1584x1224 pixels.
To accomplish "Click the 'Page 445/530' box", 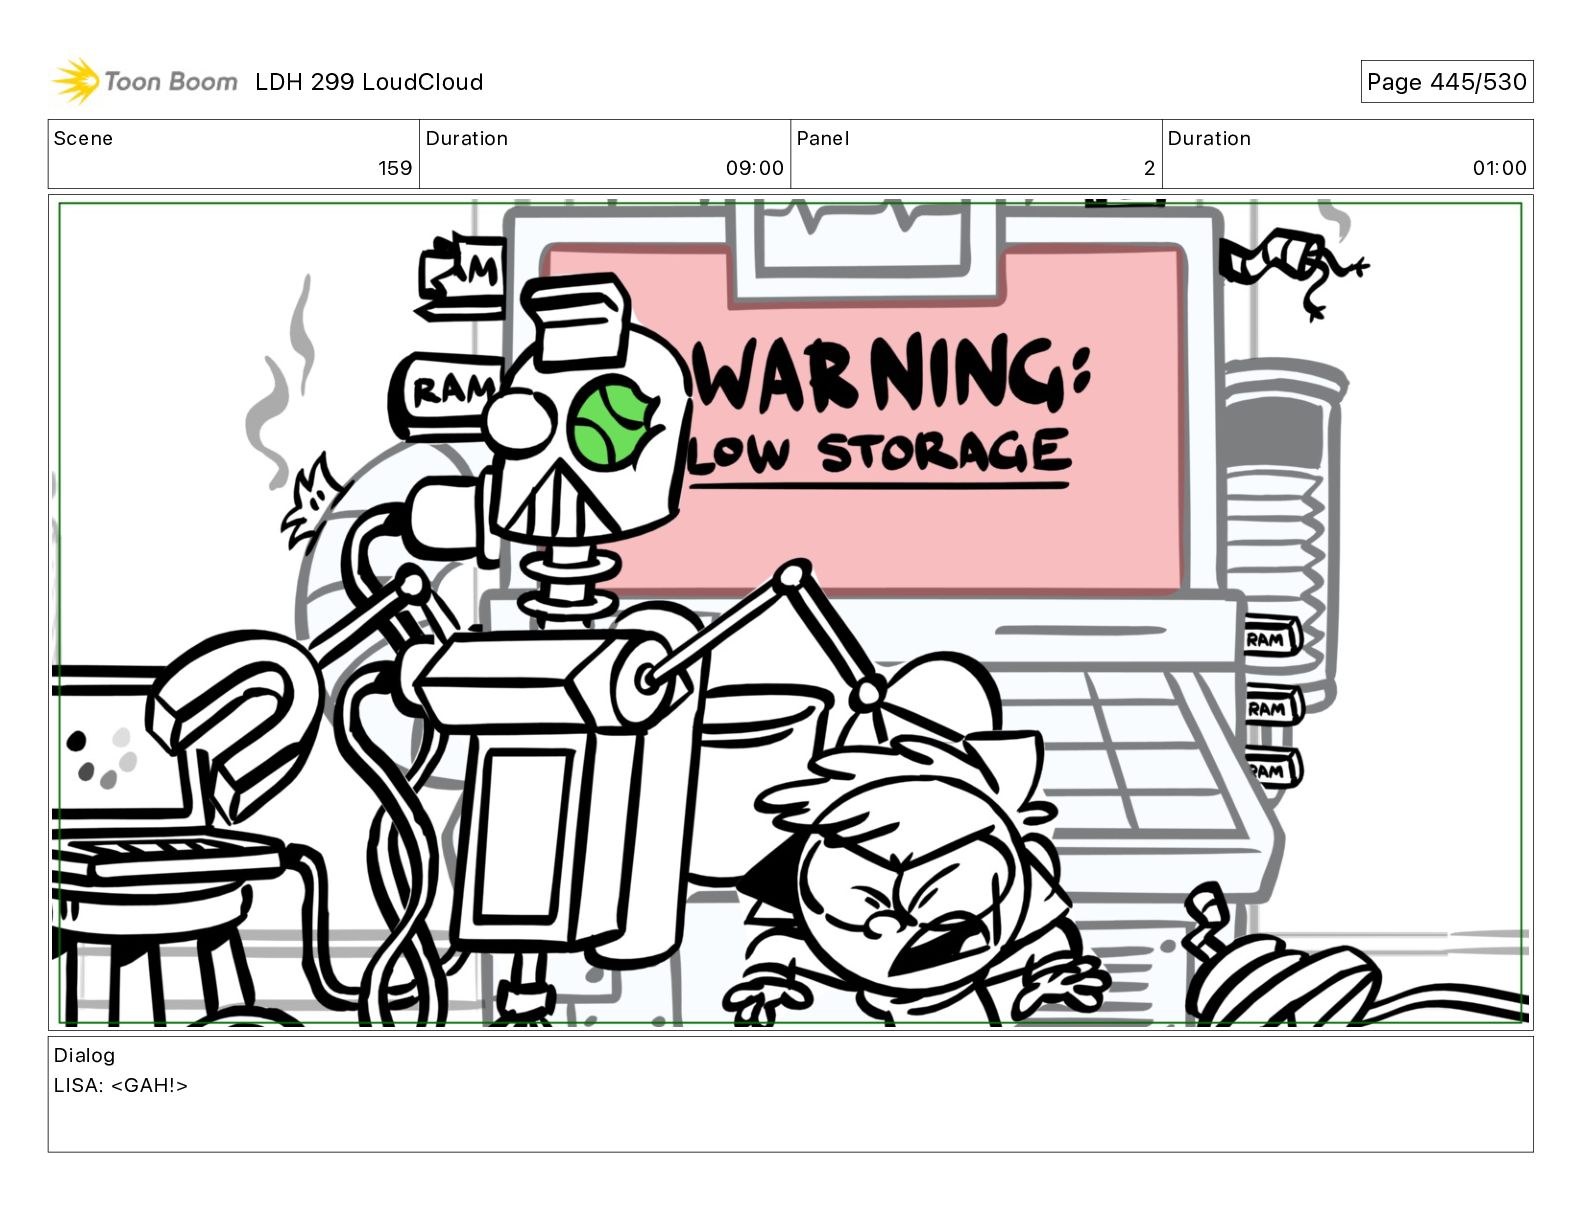I will pyautogui.click(x=1446, y=82).
